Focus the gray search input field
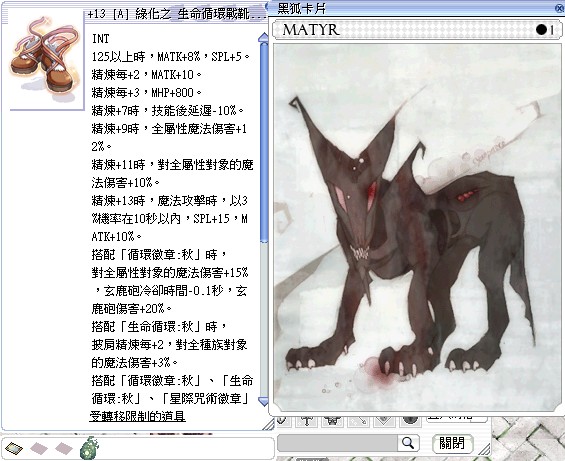 (x=338, y=443)
